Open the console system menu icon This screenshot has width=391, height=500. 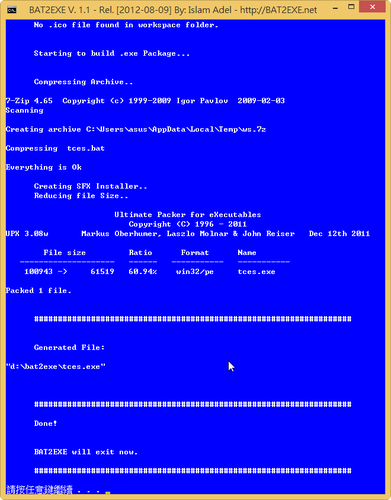[x=12, y=10]
